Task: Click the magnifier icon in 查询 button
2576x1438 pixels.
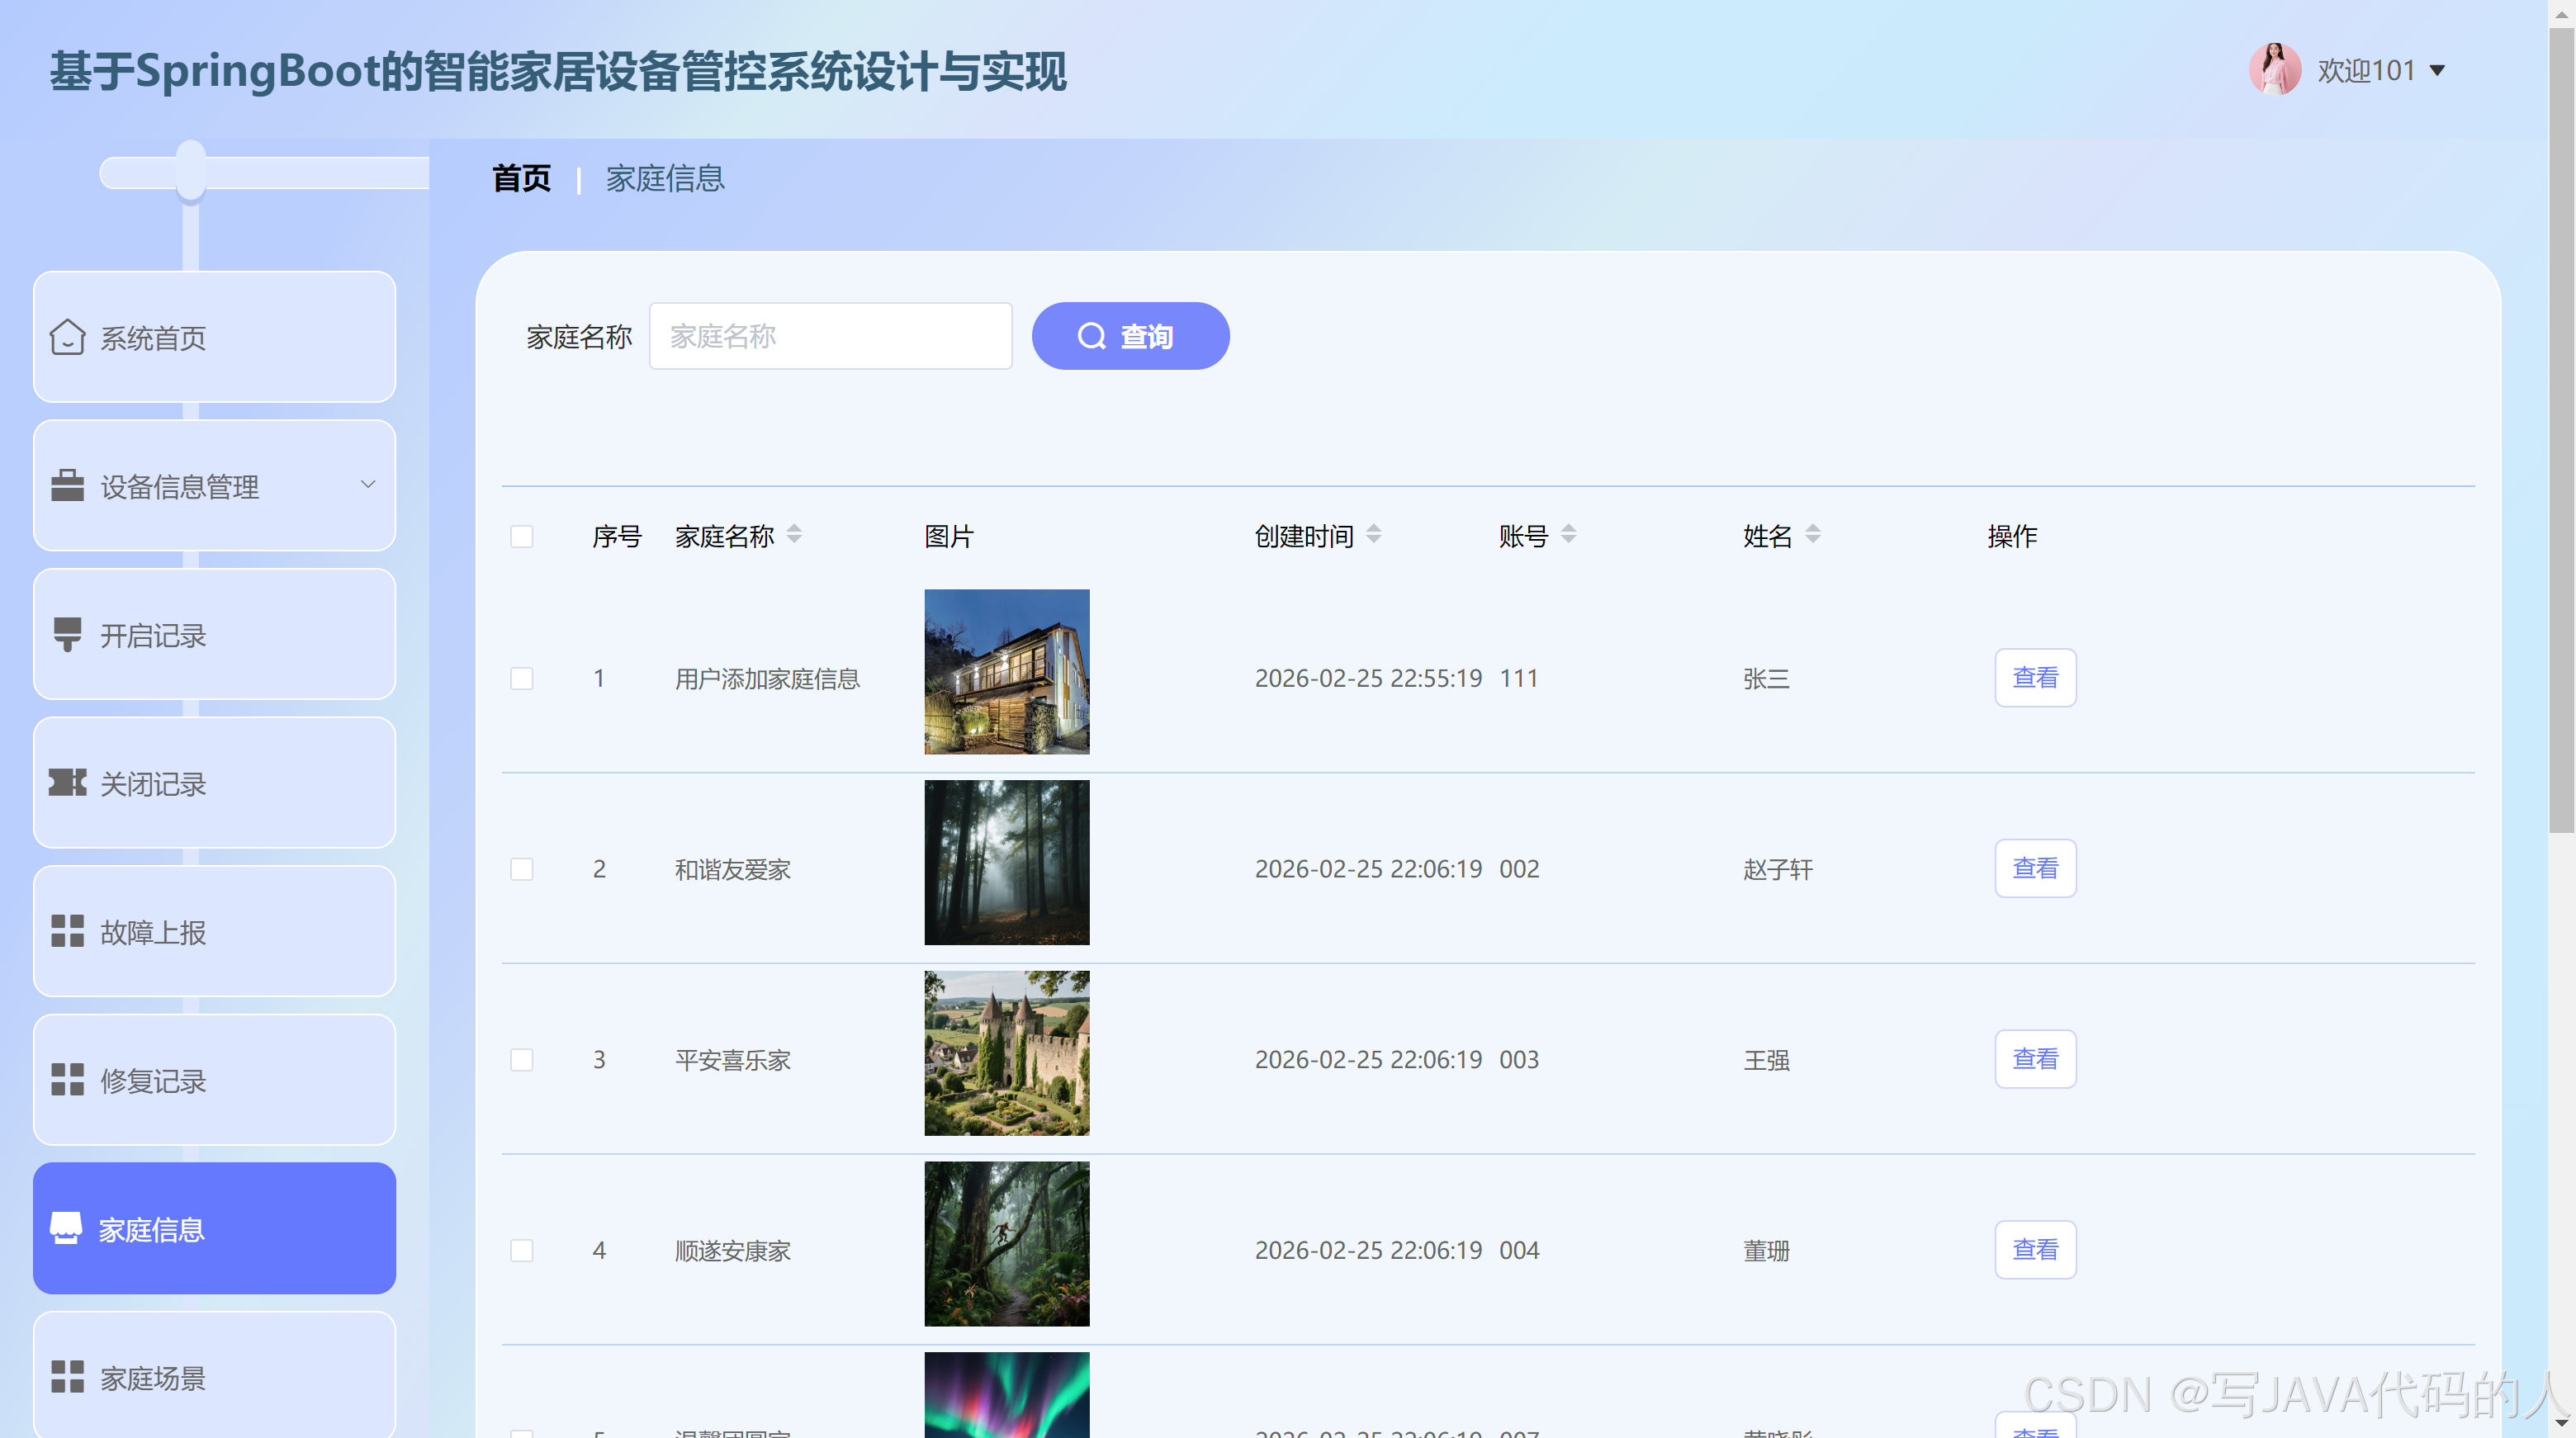Action: [1091, 336]
